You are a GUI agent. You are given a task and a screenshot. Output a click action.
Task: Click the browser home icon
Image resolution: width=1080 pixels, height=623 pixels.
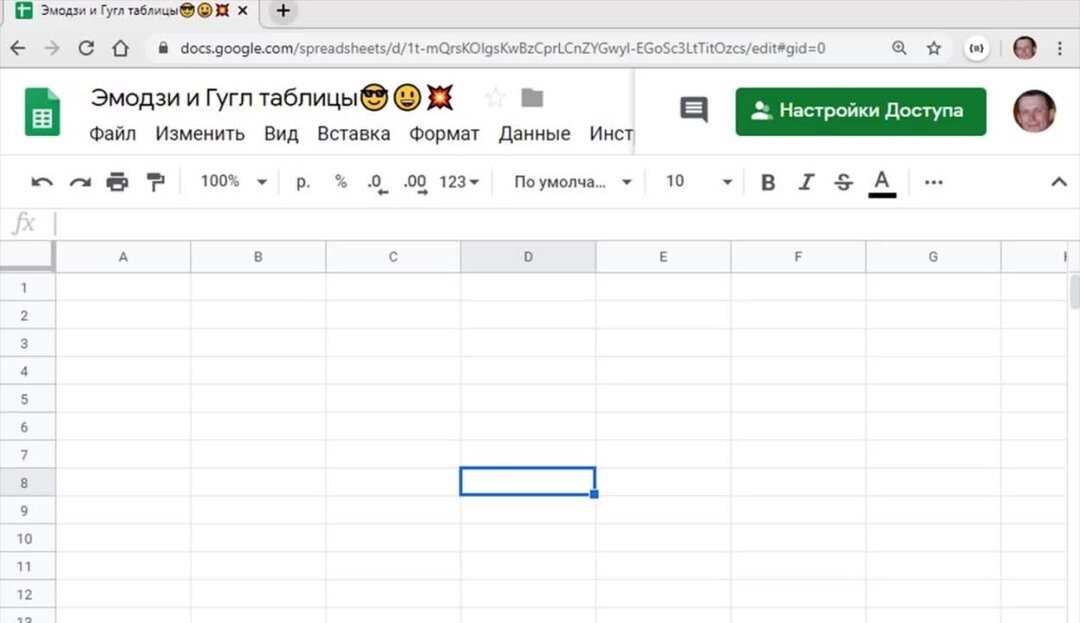tap(121, 48)
